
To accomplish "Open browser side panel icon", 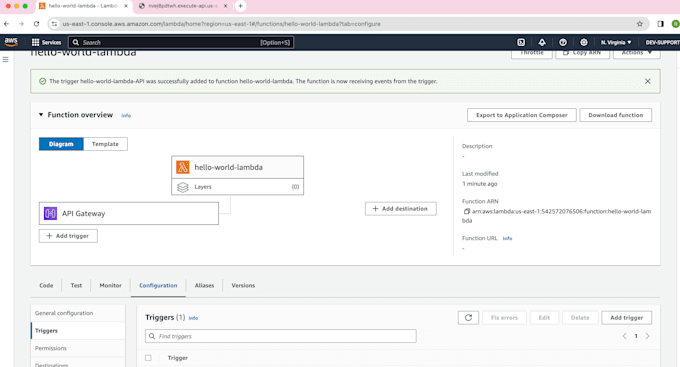I will click(660, 24).
